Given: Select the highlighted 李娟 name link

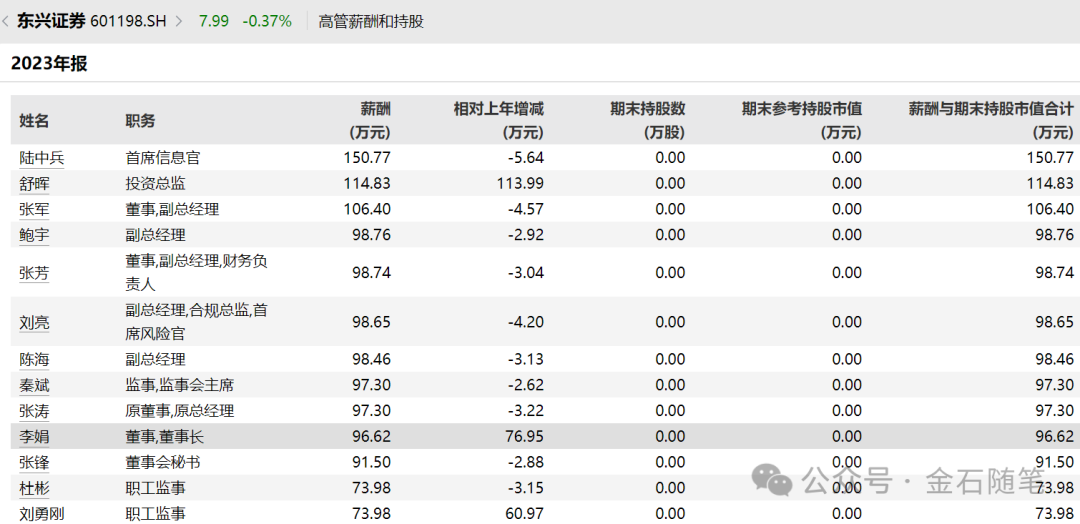Looking at the screenshot, I should coord(34,437).
